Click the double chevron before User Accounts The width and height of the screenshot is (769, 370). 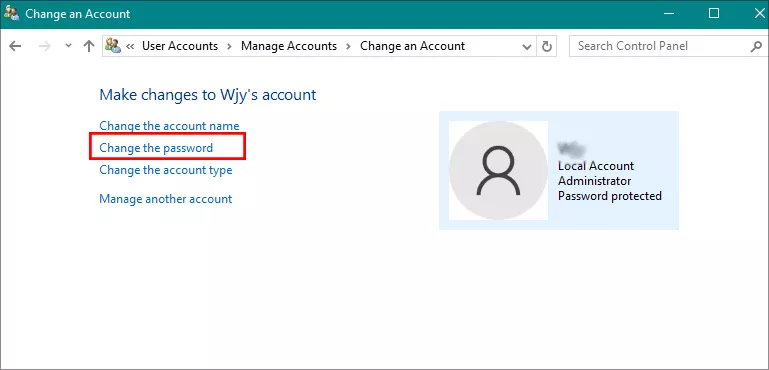tap(130, 47)
